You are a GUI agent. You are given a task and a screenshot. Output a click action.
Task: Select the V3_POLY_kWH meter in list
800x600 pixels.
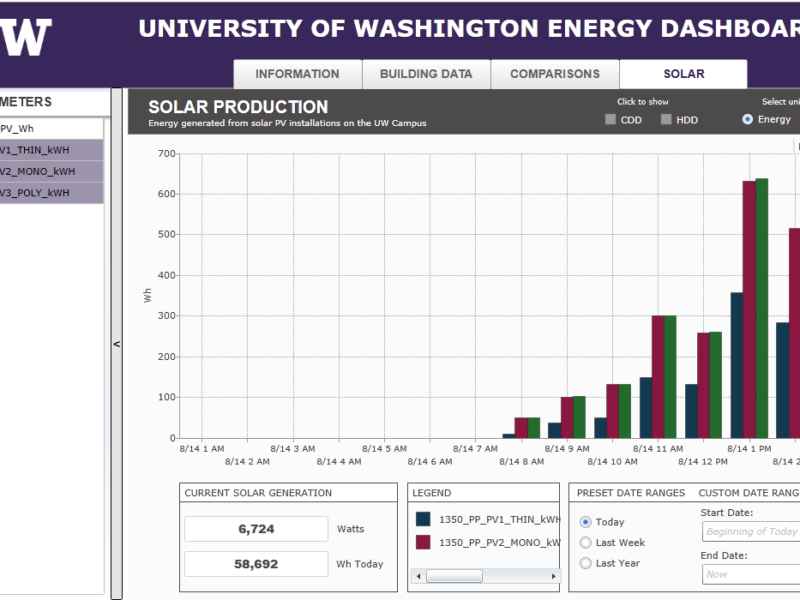(x=50, y=193)
